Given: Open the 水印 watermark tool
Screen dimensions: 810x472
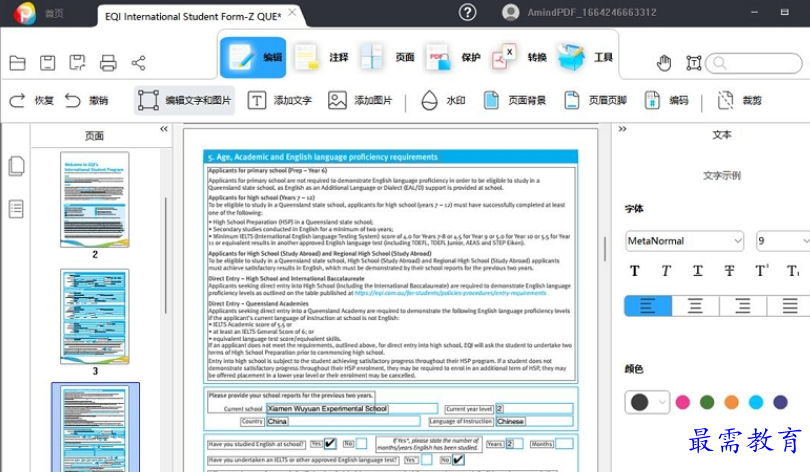Looking at the screenshot, I should [x=443, y=100].
